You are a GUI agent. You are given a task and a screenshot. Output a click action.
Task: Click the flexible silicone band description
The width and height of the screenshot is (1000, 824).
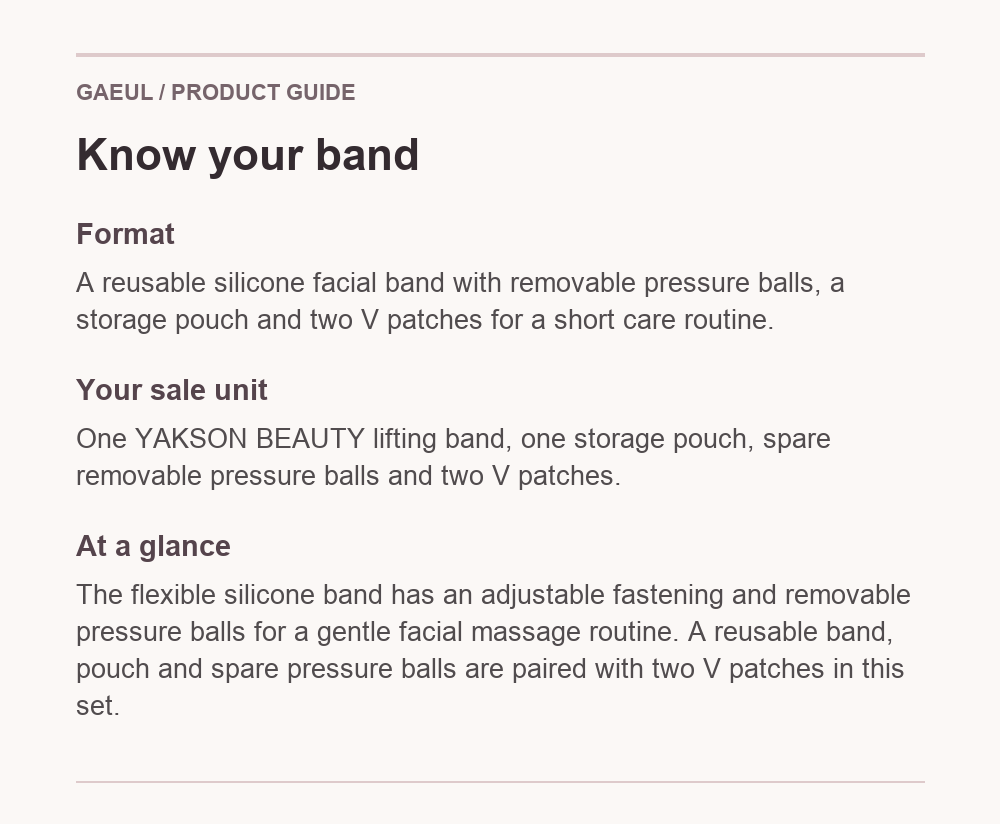pos(493,650)
